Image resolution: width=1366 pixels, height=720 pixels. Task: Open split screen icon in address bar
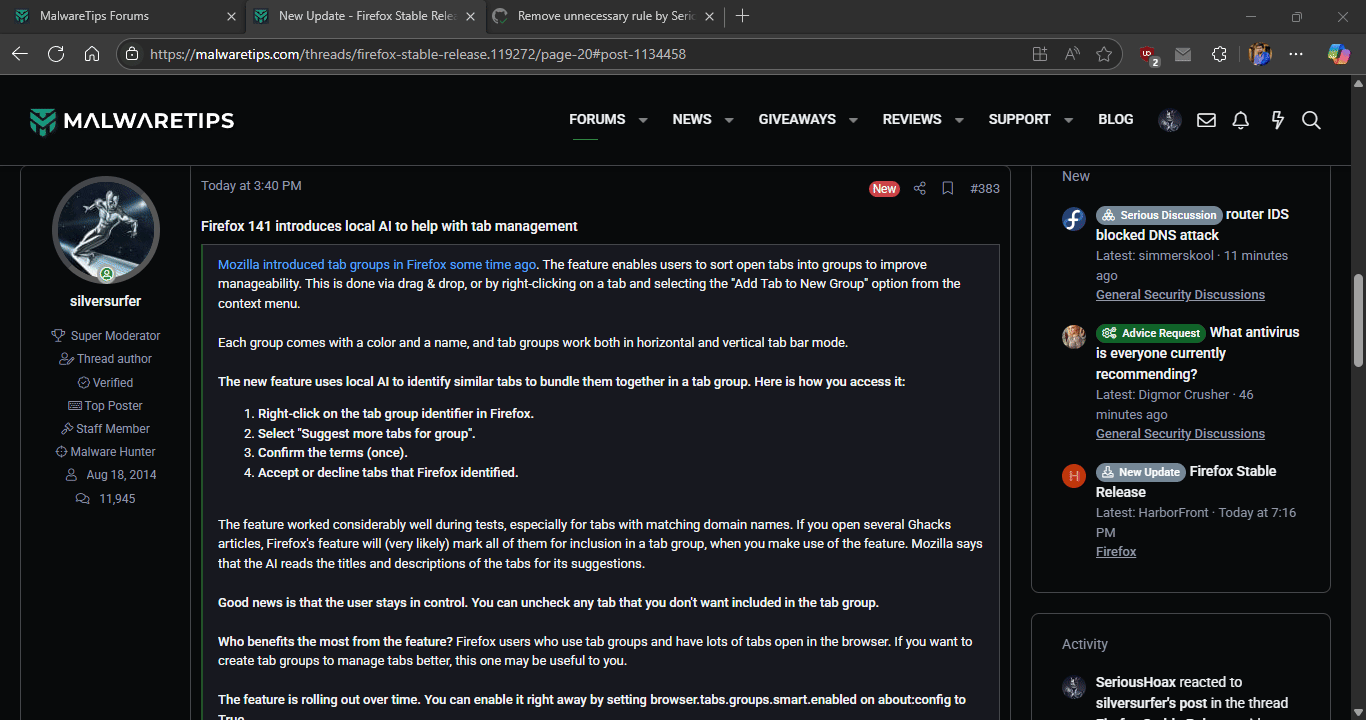1040,54
